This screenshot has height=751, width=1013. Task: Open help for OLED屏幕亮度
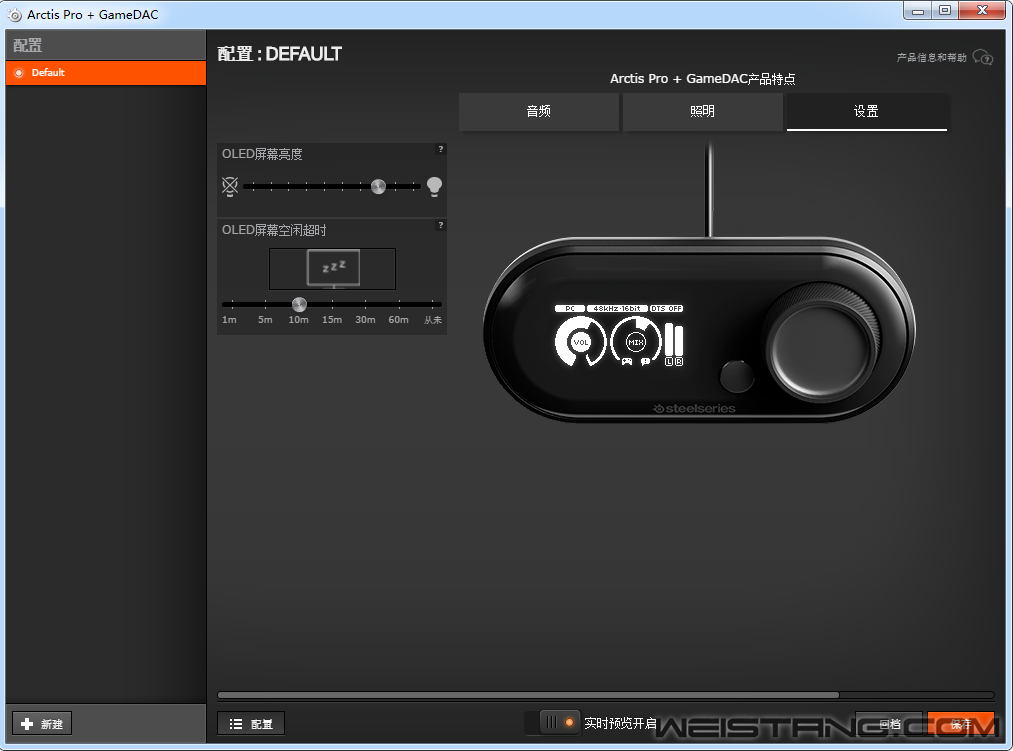click(441, 149)
